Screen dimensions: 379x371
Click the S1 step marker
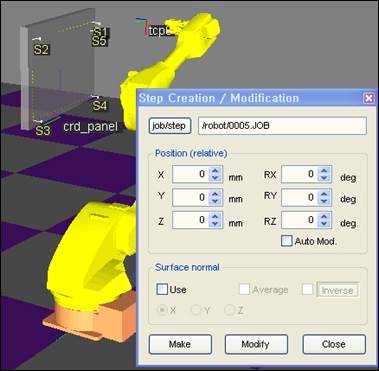point(100,32)
